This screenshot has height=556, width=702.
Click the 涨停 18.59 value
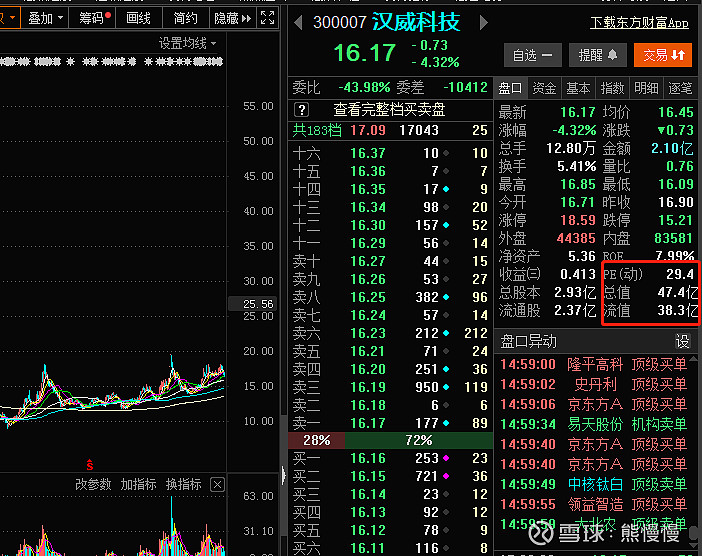pyautogui.click(x=578, y=220)
